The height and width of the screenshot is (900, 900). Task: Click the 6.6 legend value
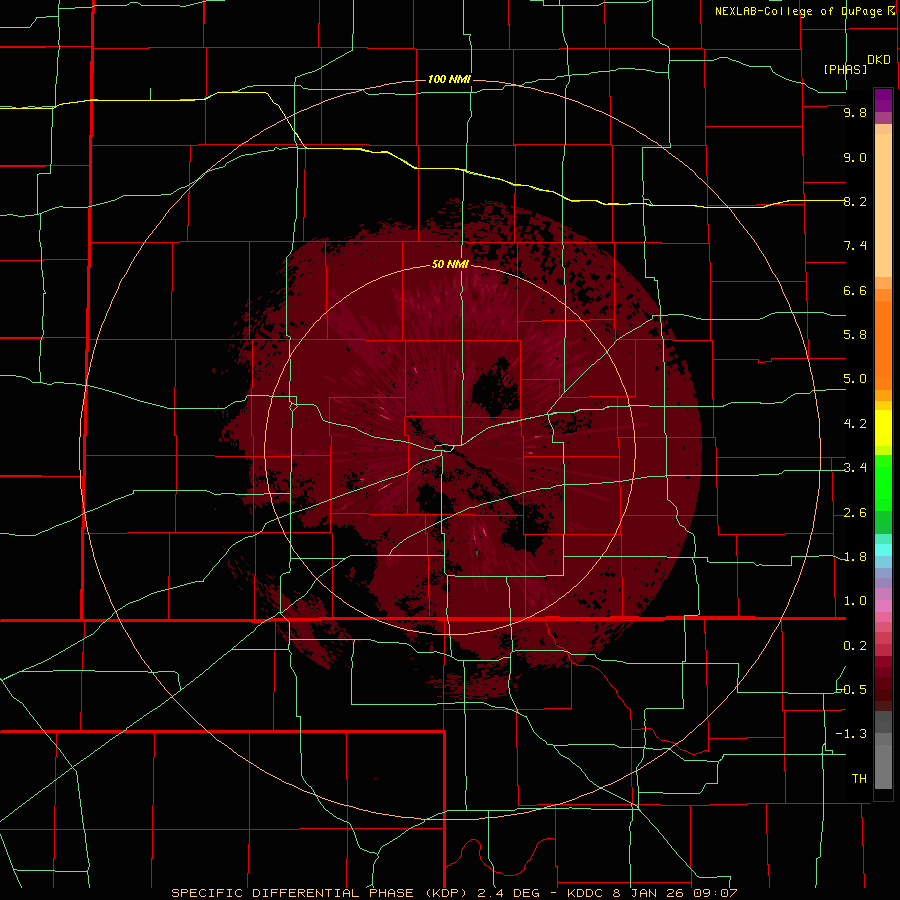[855, 290]
